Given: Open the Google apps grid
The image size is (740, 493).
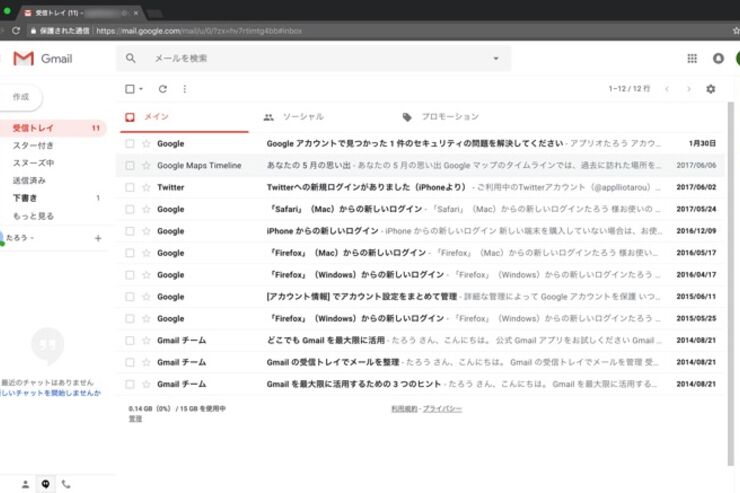Looking at the screenshot, I should pos(692,58).
